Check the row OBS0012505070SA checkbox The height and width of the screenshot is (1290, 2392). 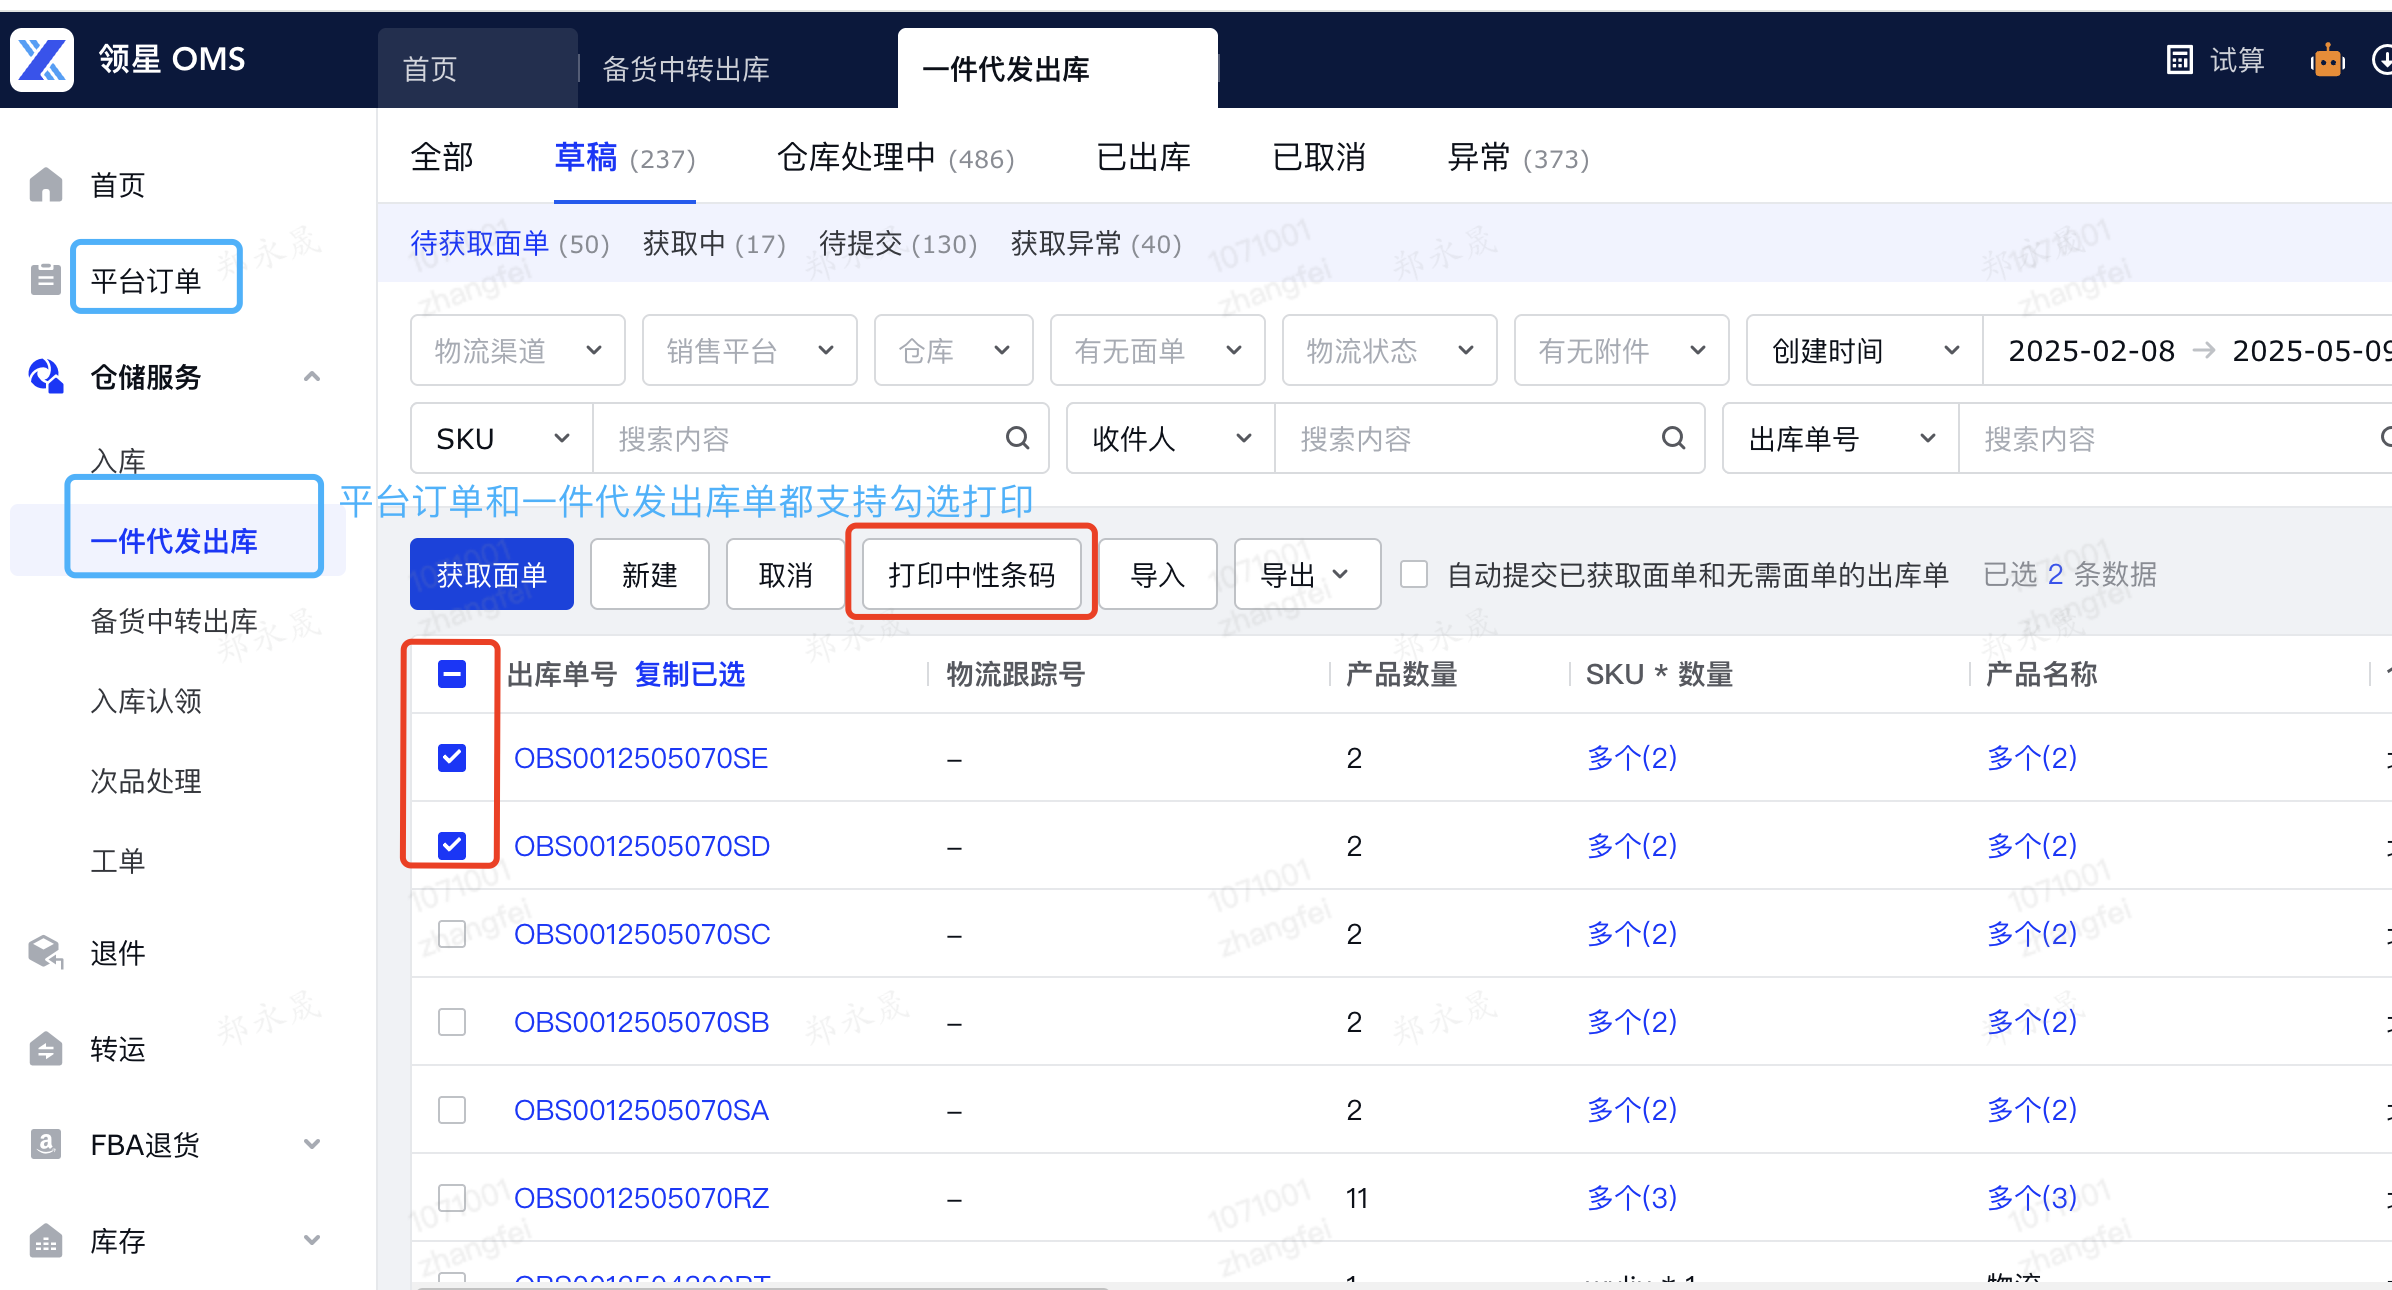point(452,1110)
